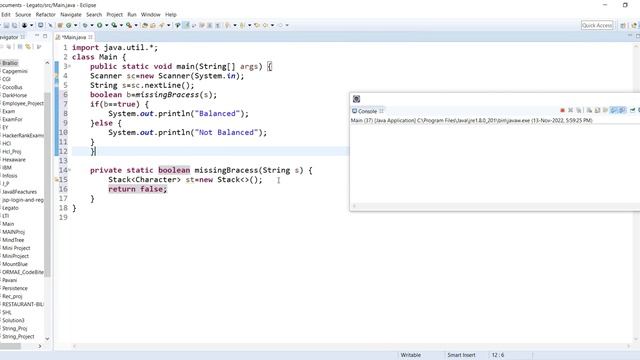Close the Main.java editor tab
The image size is (640, 360).
pyautogui.click(x=90, y=37)
